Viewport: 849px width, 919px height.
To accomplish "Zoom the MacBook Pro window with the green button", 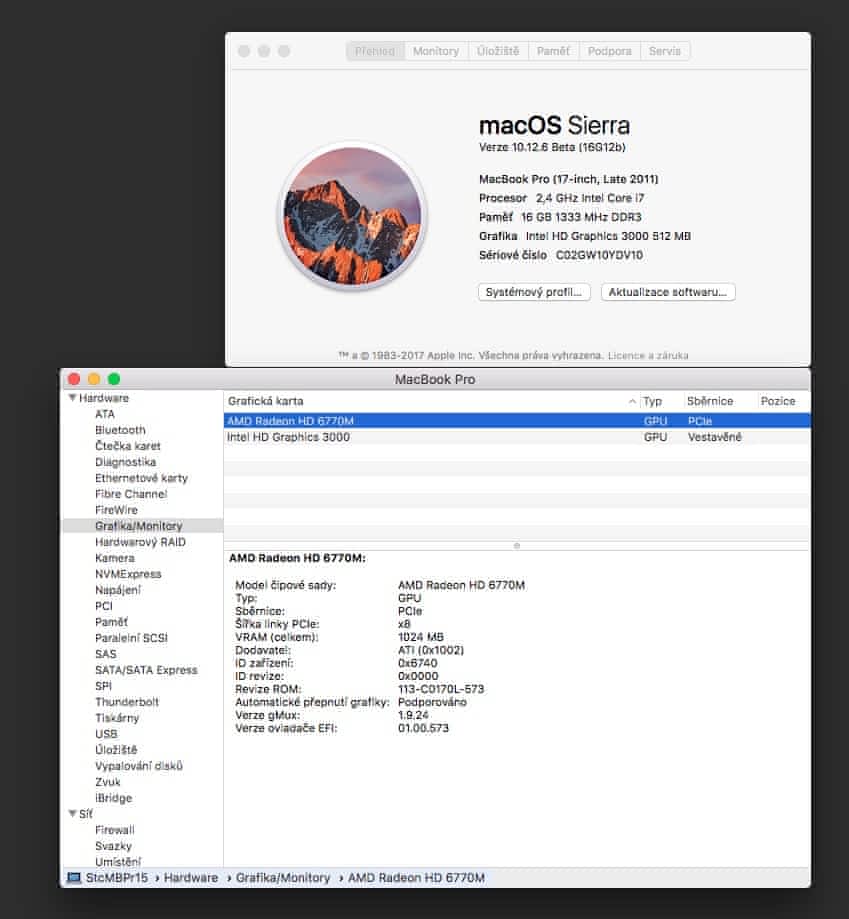I will pyautogui.click(x=114, y=379).
